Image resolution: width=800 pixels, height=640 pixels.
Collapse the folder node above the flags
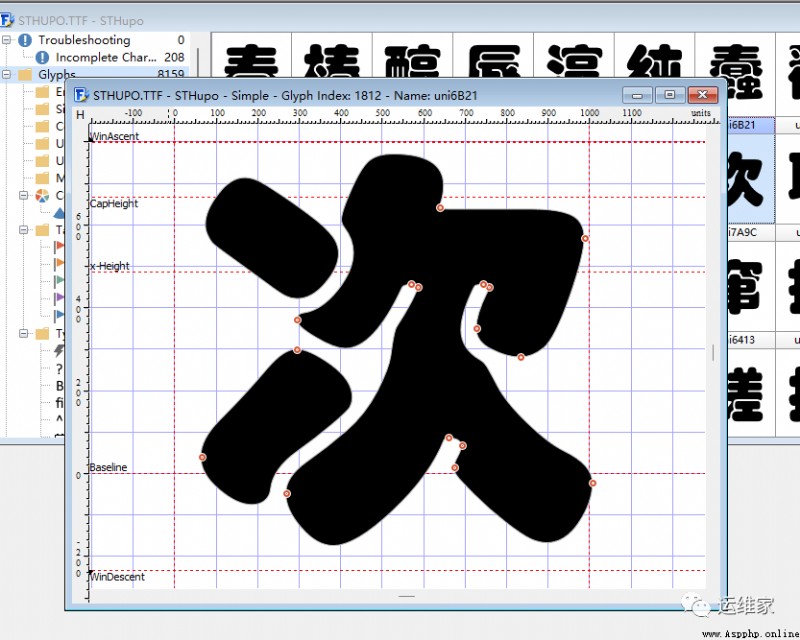(x=23, y=230)
